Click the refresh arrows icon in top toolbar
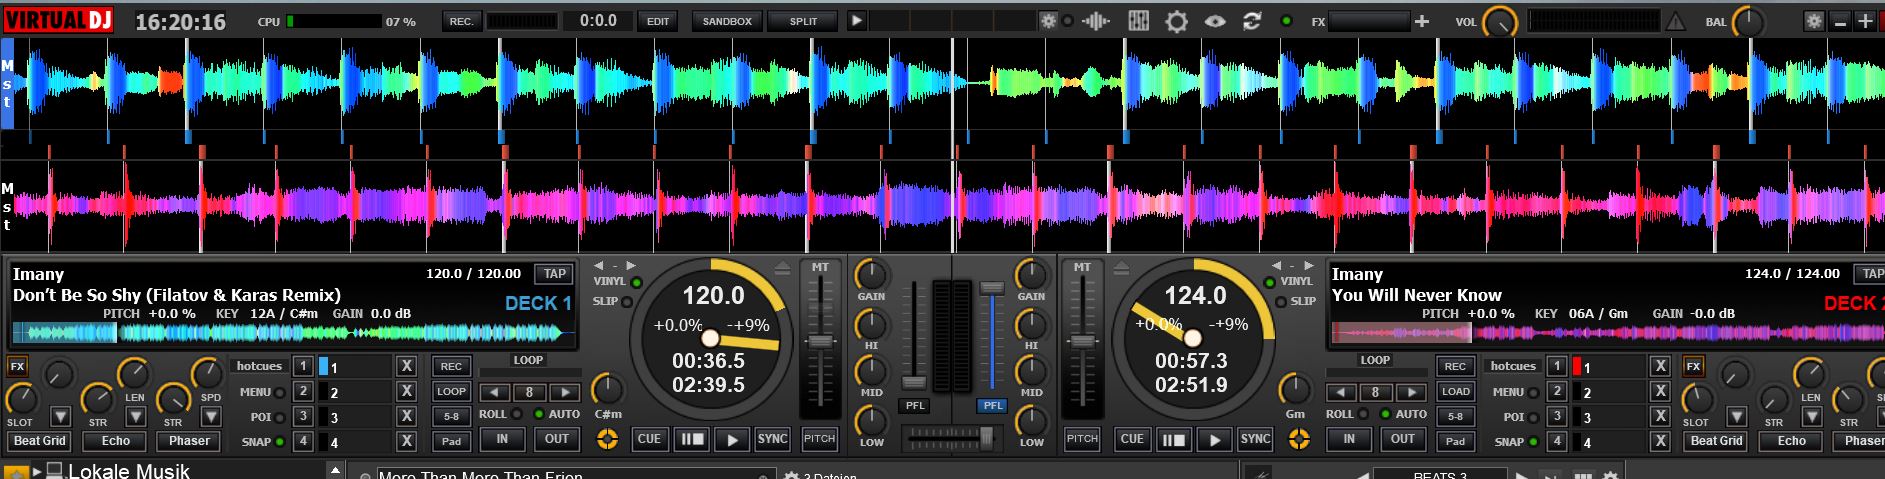The height and width of the screenshot is (479, 1885). pos(1252,21)
